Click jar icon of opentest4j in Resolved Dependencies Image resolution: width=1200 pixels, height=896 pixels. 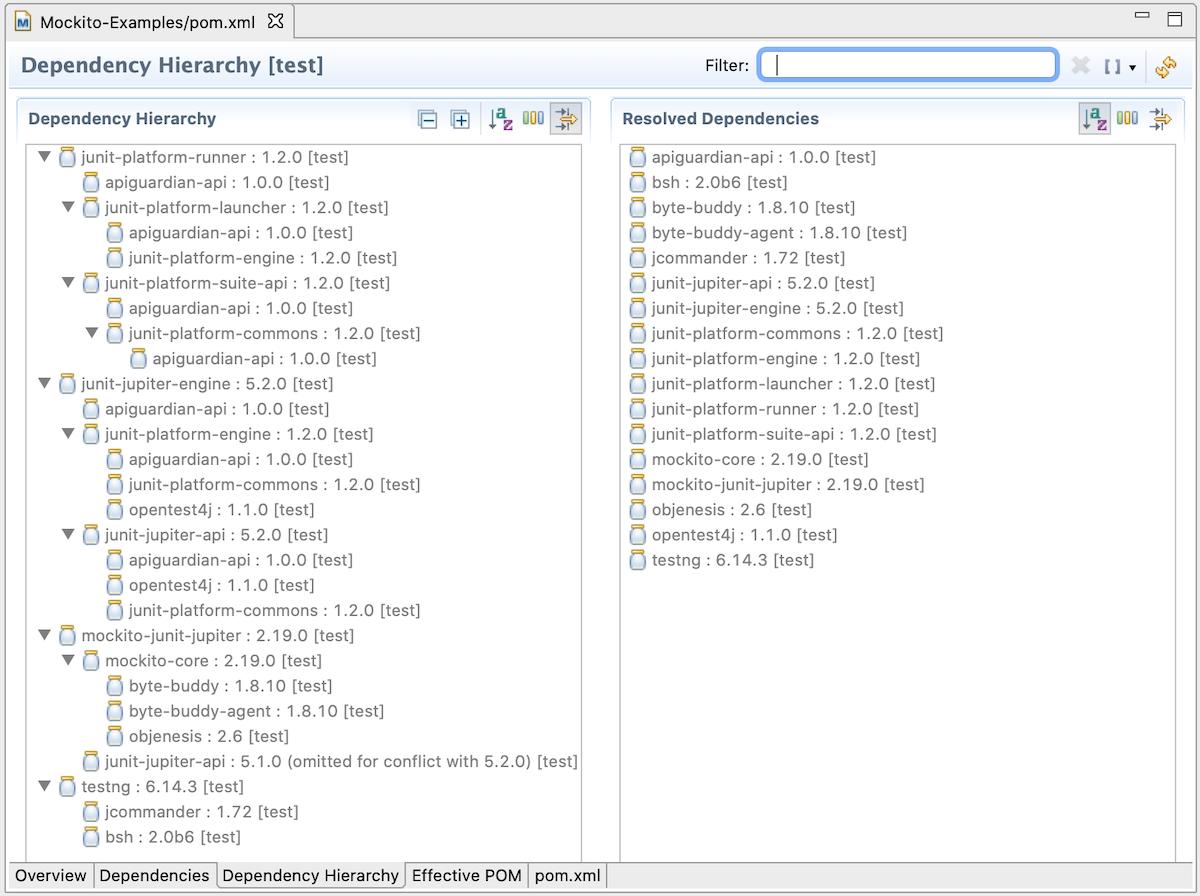(x=638, y=535)
